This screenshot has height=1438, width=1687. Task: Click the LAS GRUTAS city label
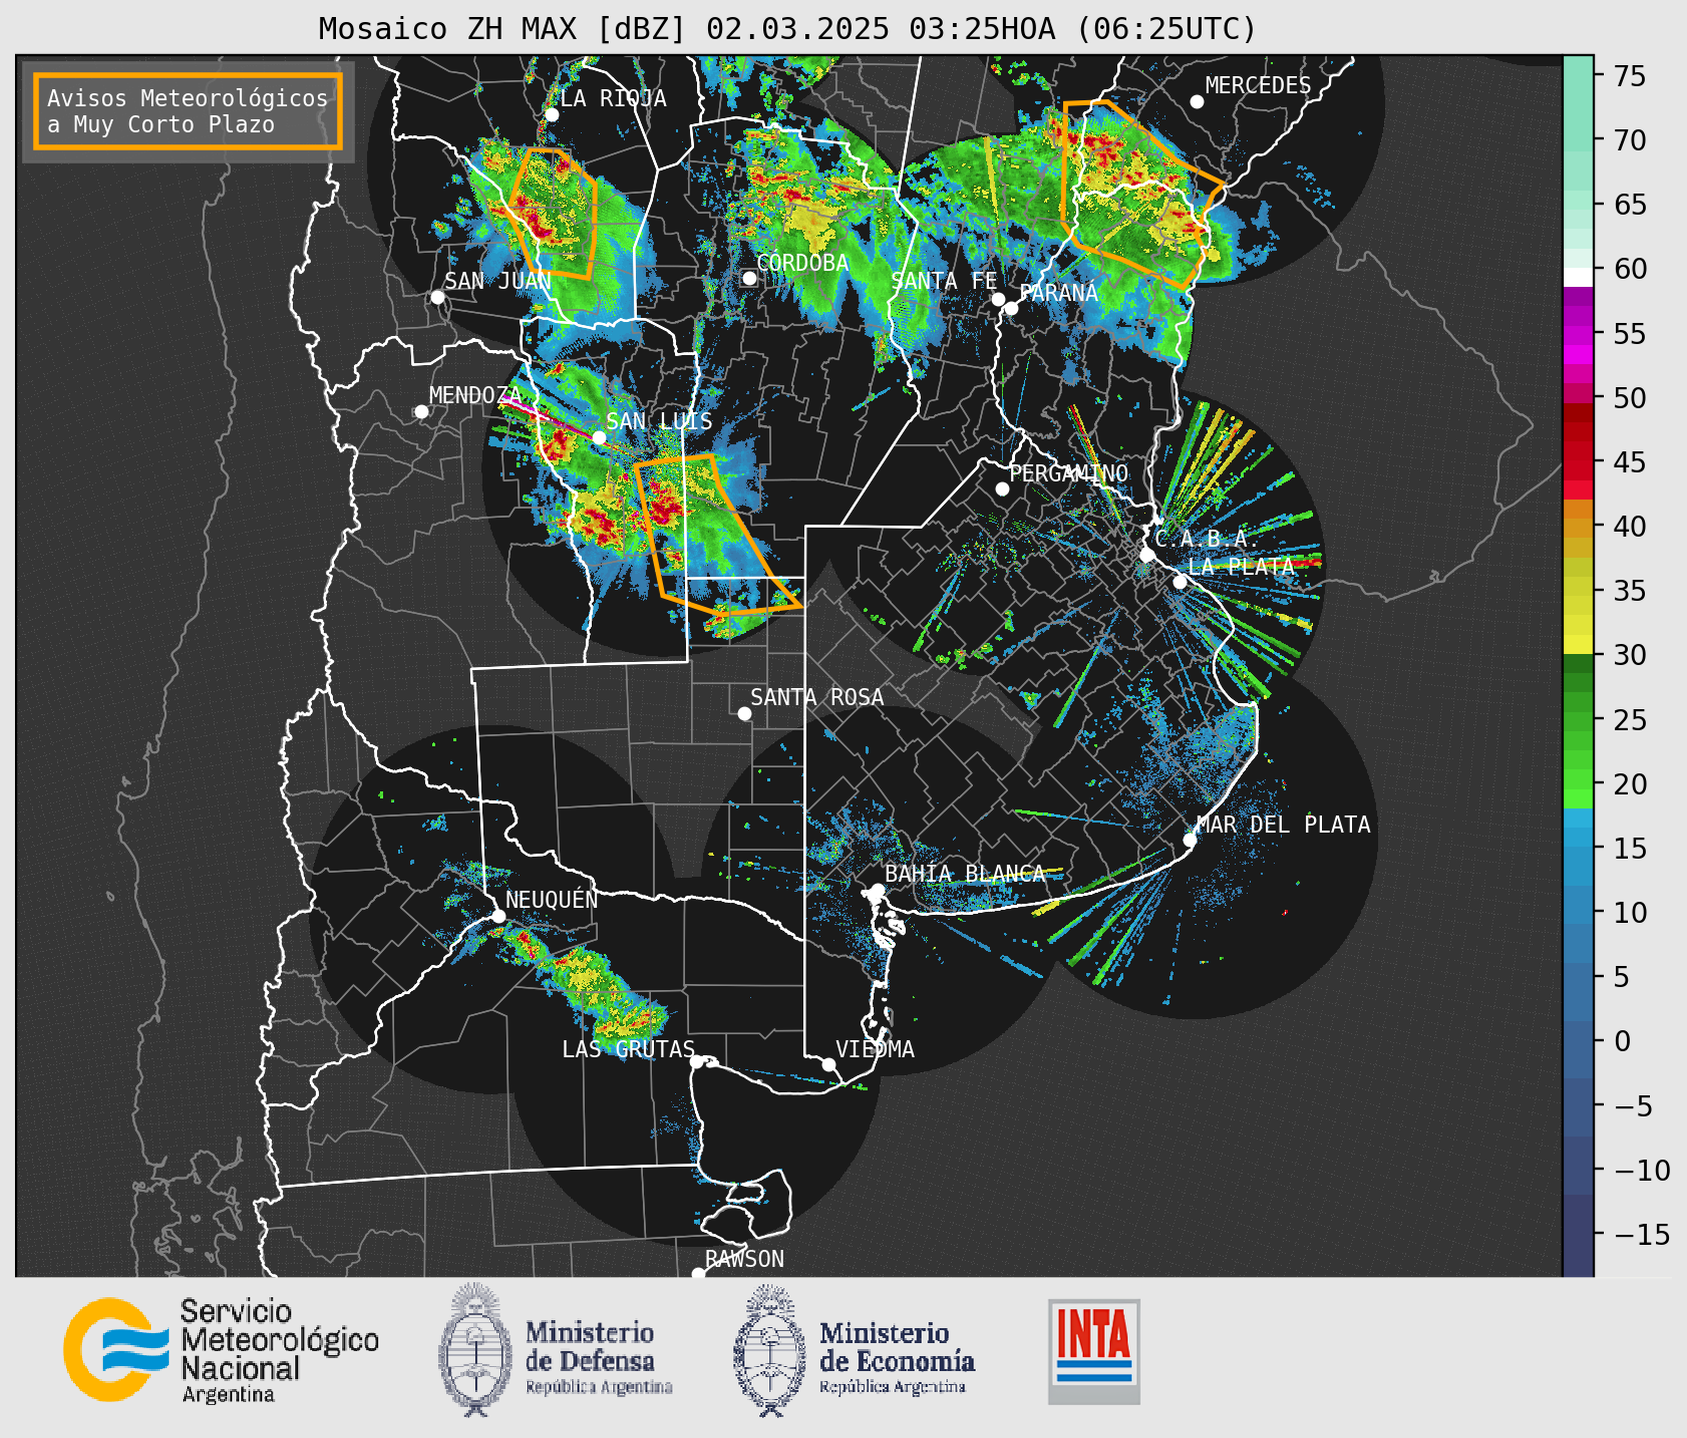coord(628,1049)
